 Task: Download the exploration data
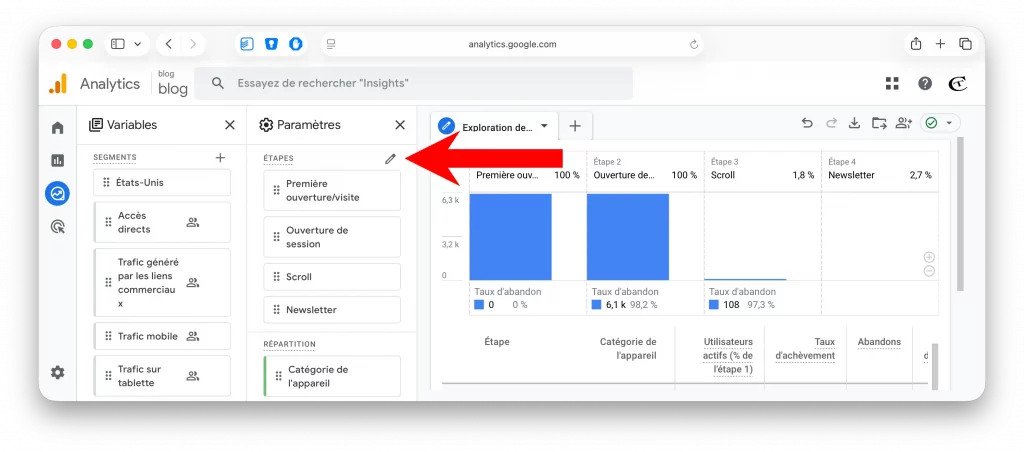tap(854, 123)
